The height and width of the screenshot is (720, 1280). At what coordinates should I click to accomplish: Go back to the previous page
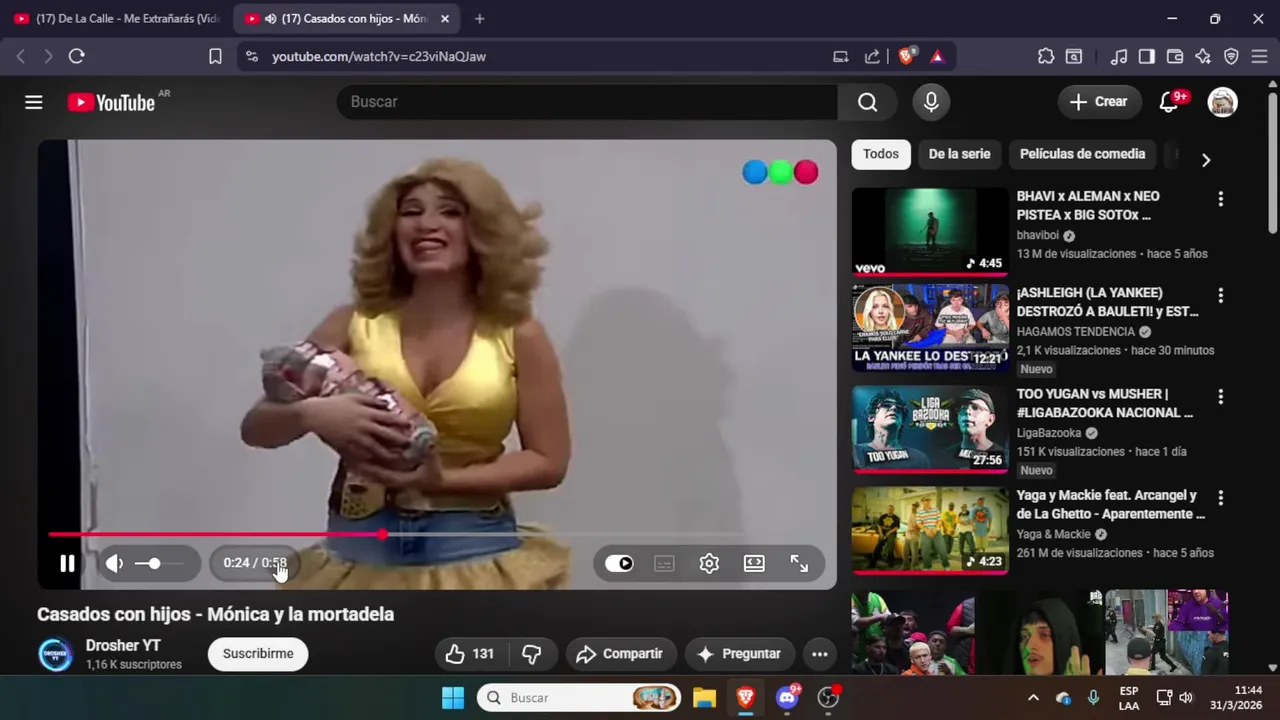tap(21, 56)
